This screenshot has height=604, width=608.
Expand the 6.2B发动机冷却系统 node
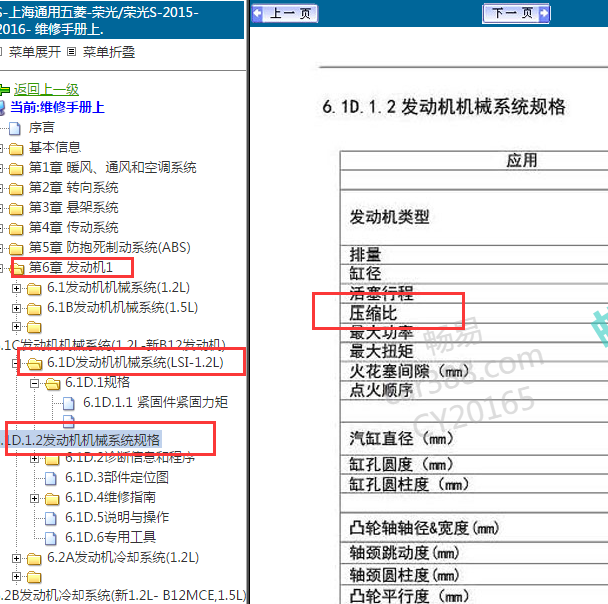[x=16, y=576]
